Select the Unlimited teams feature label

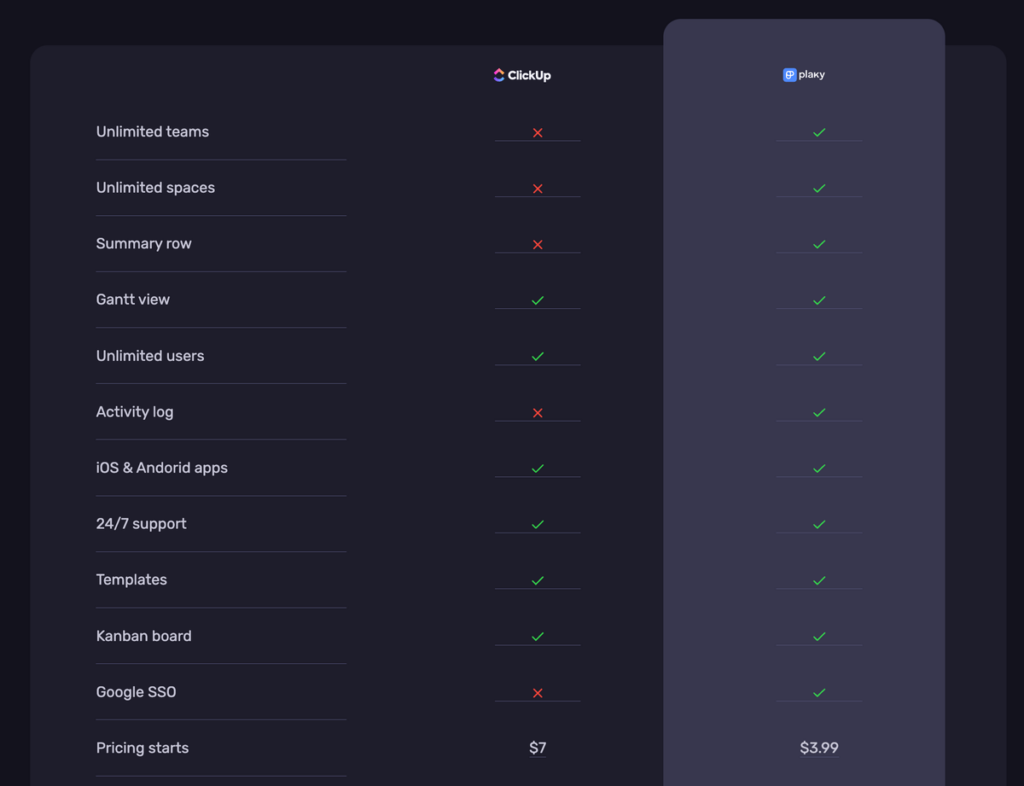tap(152, 132)
